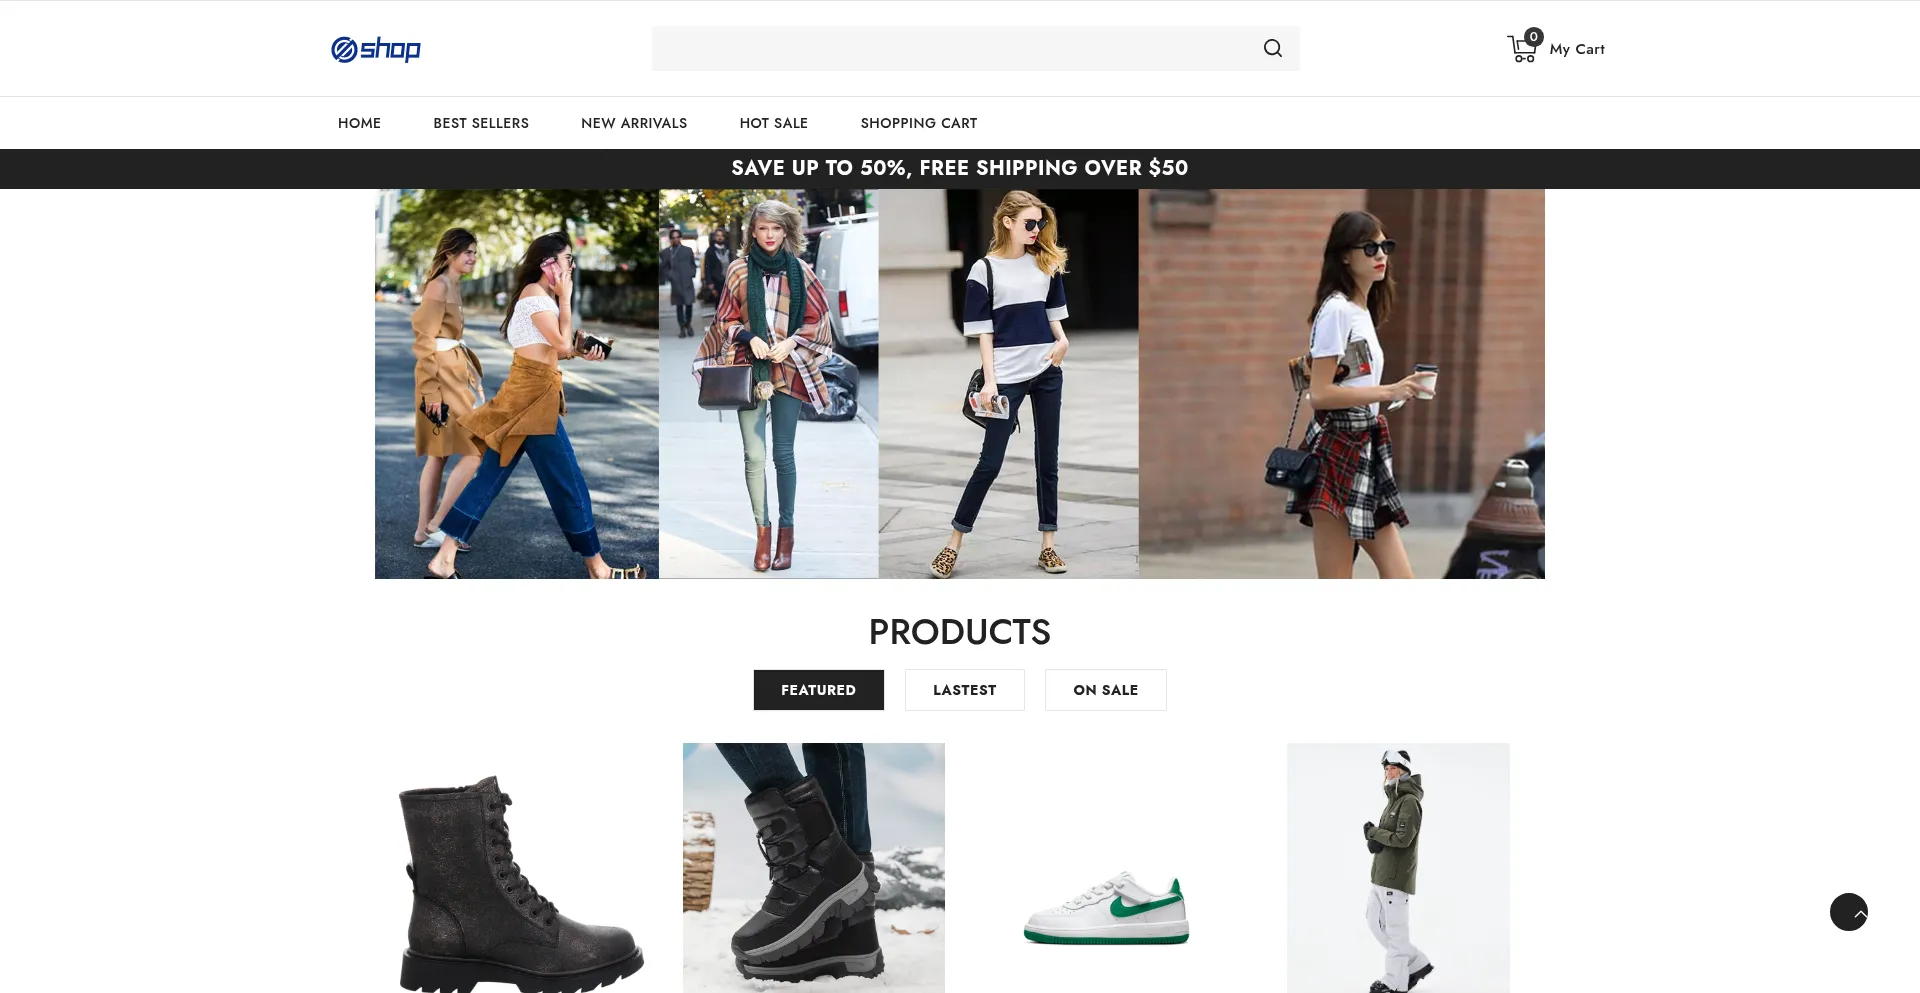Open the shopping cart icon
This screenshot has height=993, width=1920.
tap(1520, 50)
